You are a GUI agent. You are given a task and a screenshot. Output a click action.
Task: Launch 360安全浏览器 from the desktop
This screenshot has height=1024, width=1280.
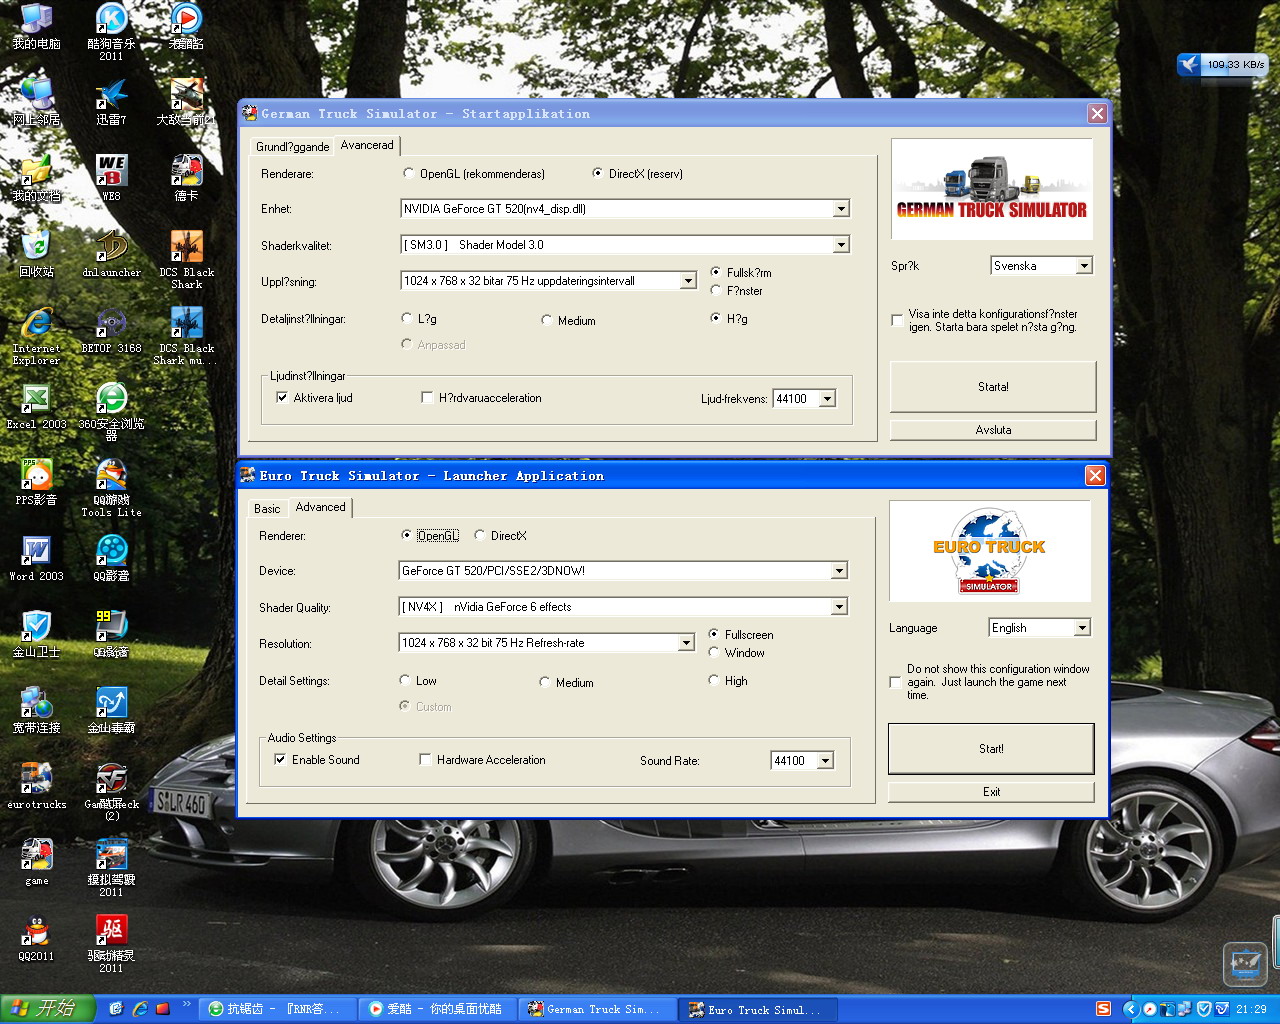[111, 412]
